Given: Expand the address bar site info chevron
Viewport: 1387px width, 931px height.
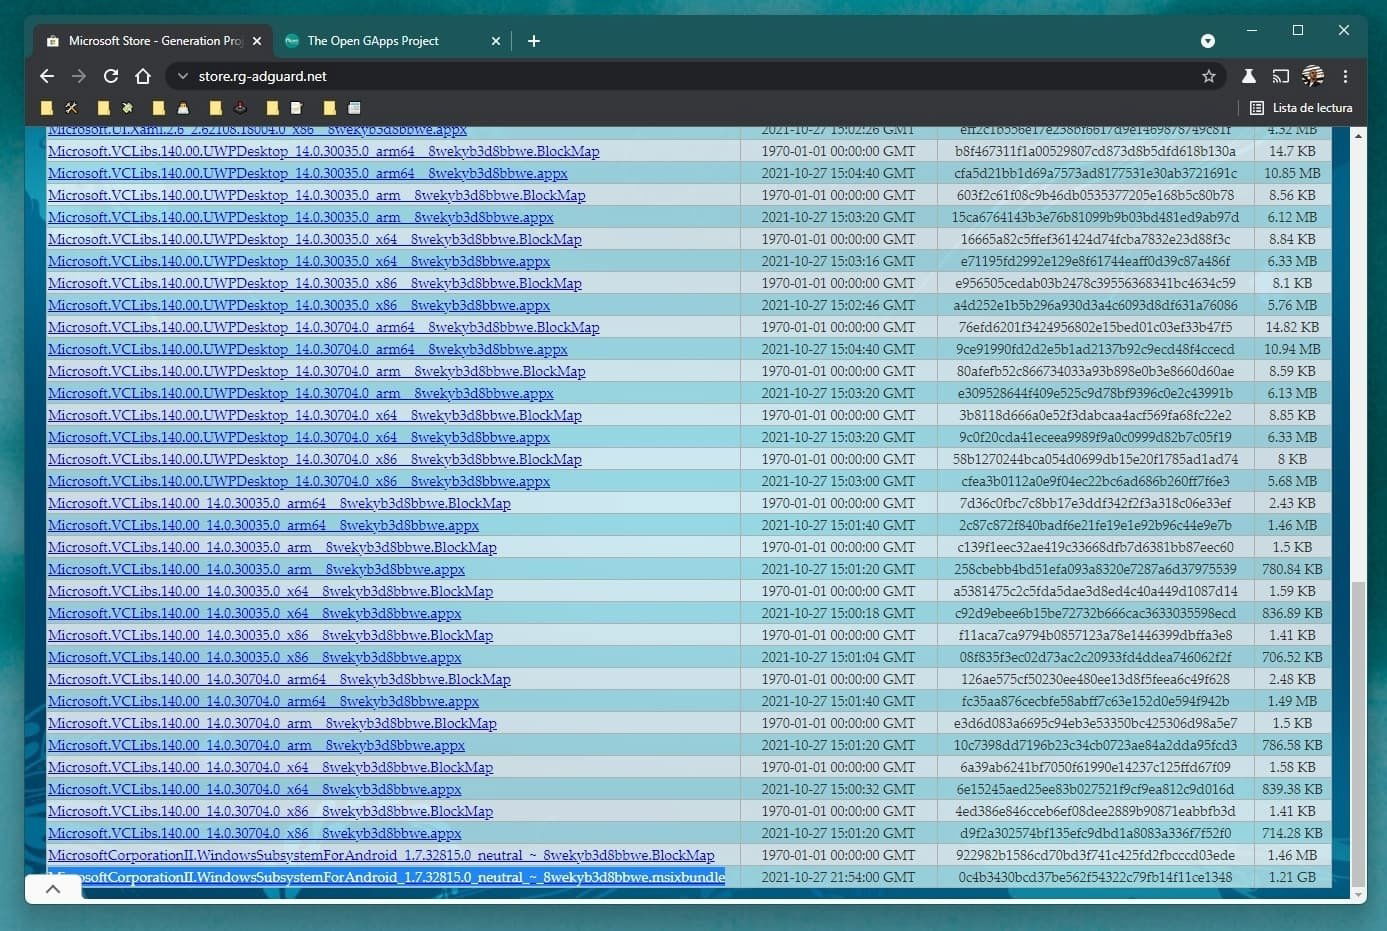Looking at the screenshot, I should coord(181,76).
